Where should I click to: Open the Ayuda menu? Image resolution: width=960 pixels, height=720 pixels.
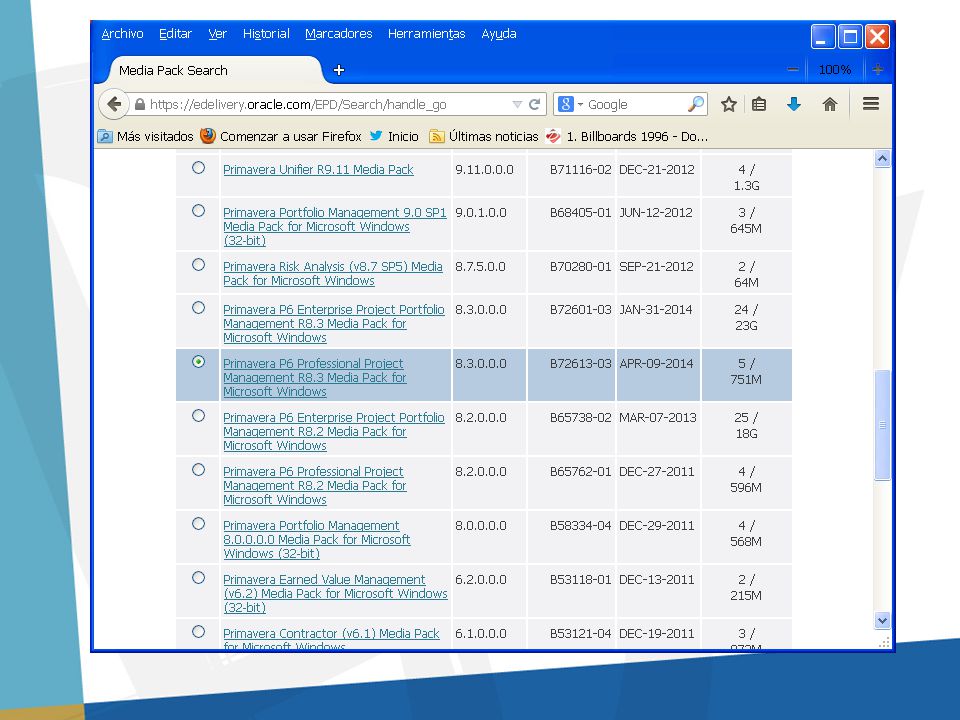[498, 34]
